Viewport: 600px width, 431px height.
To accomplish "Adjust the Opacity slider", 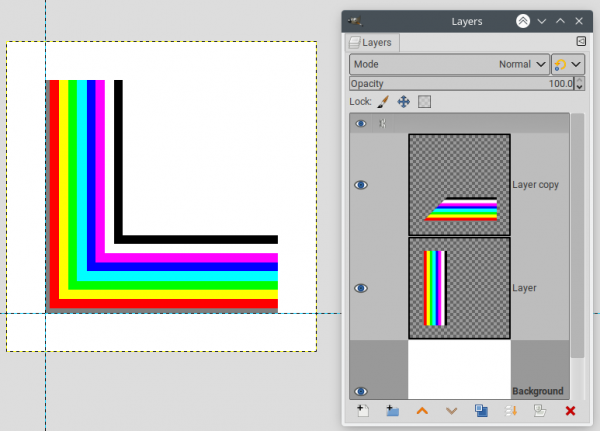I will click(x=461, y=83).
